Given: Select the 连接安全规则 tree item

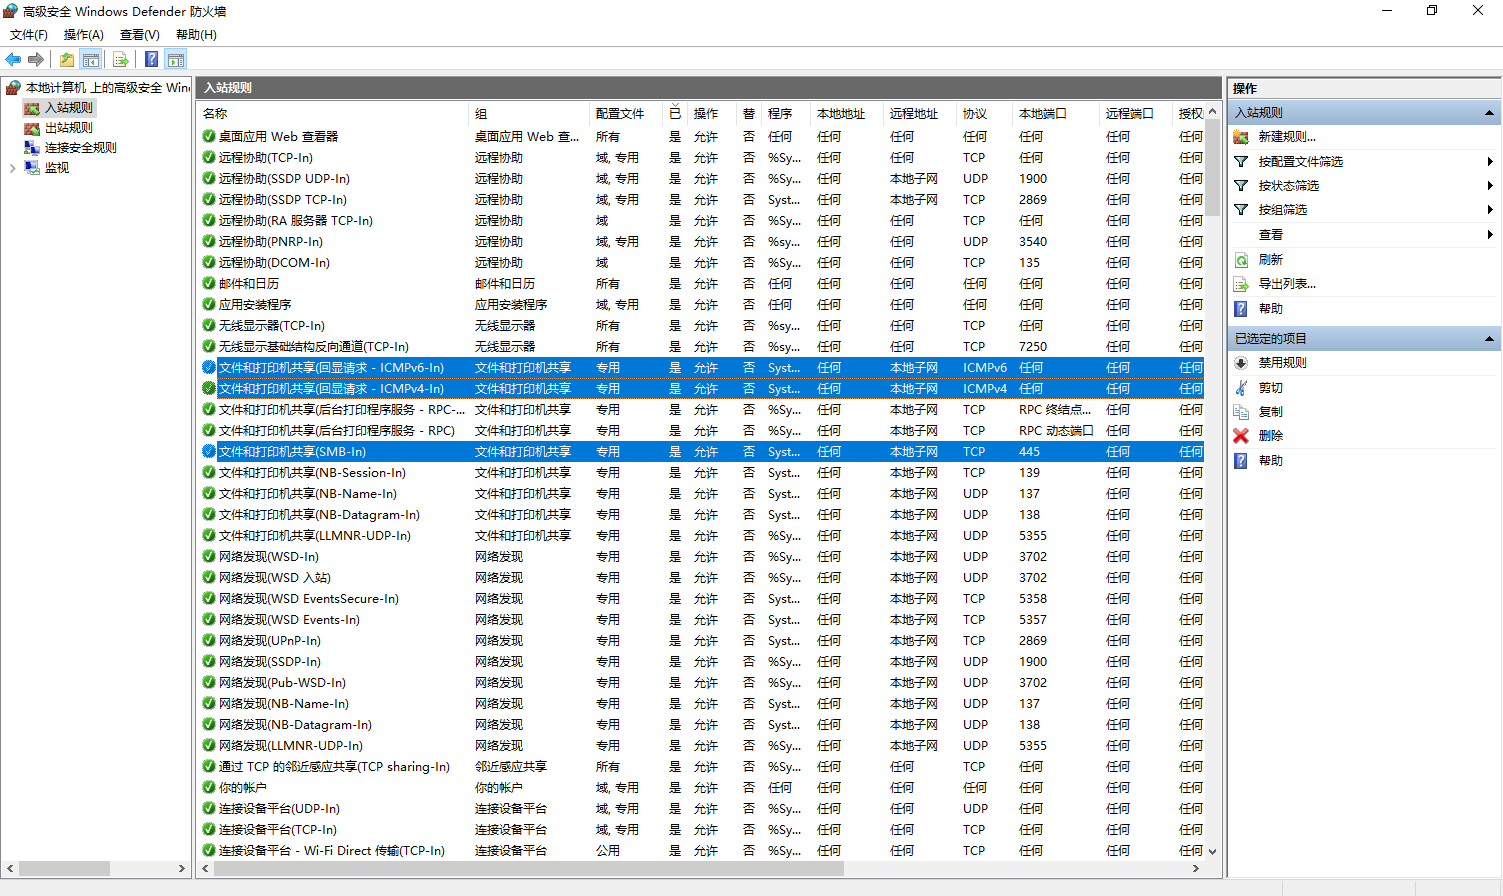Looking at the screenshot, I should coord(80,148).
